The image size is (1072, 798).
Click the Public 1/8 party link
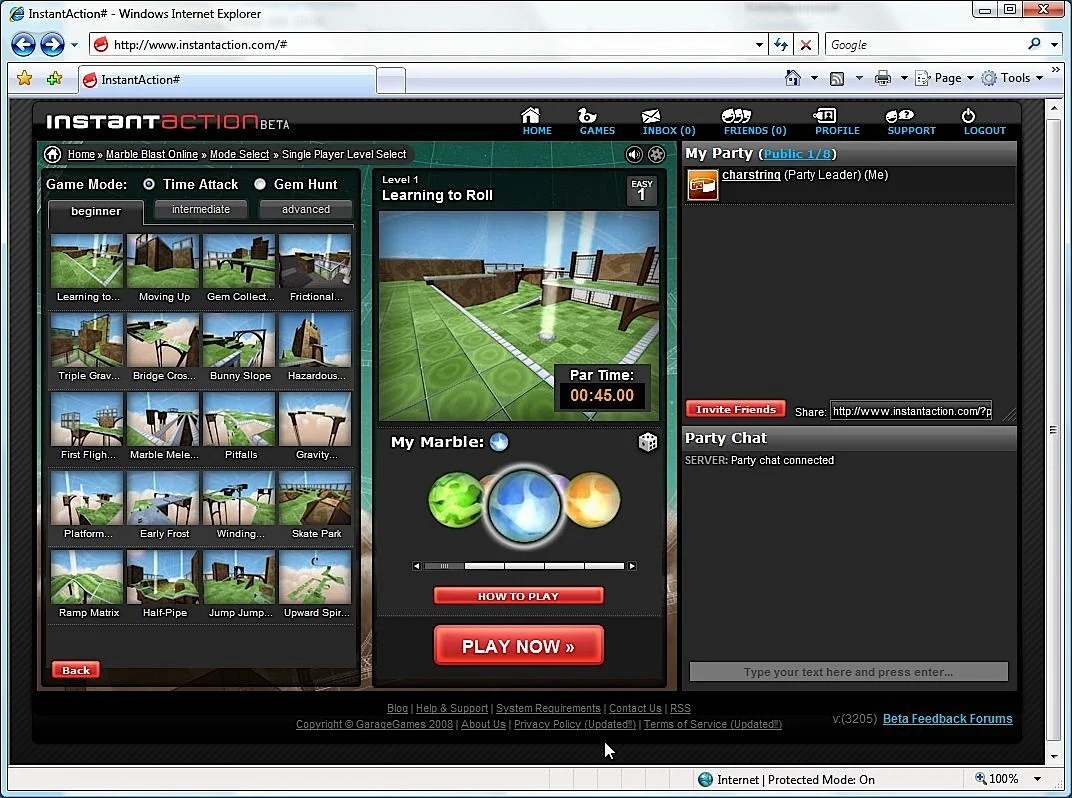(797, 154)
